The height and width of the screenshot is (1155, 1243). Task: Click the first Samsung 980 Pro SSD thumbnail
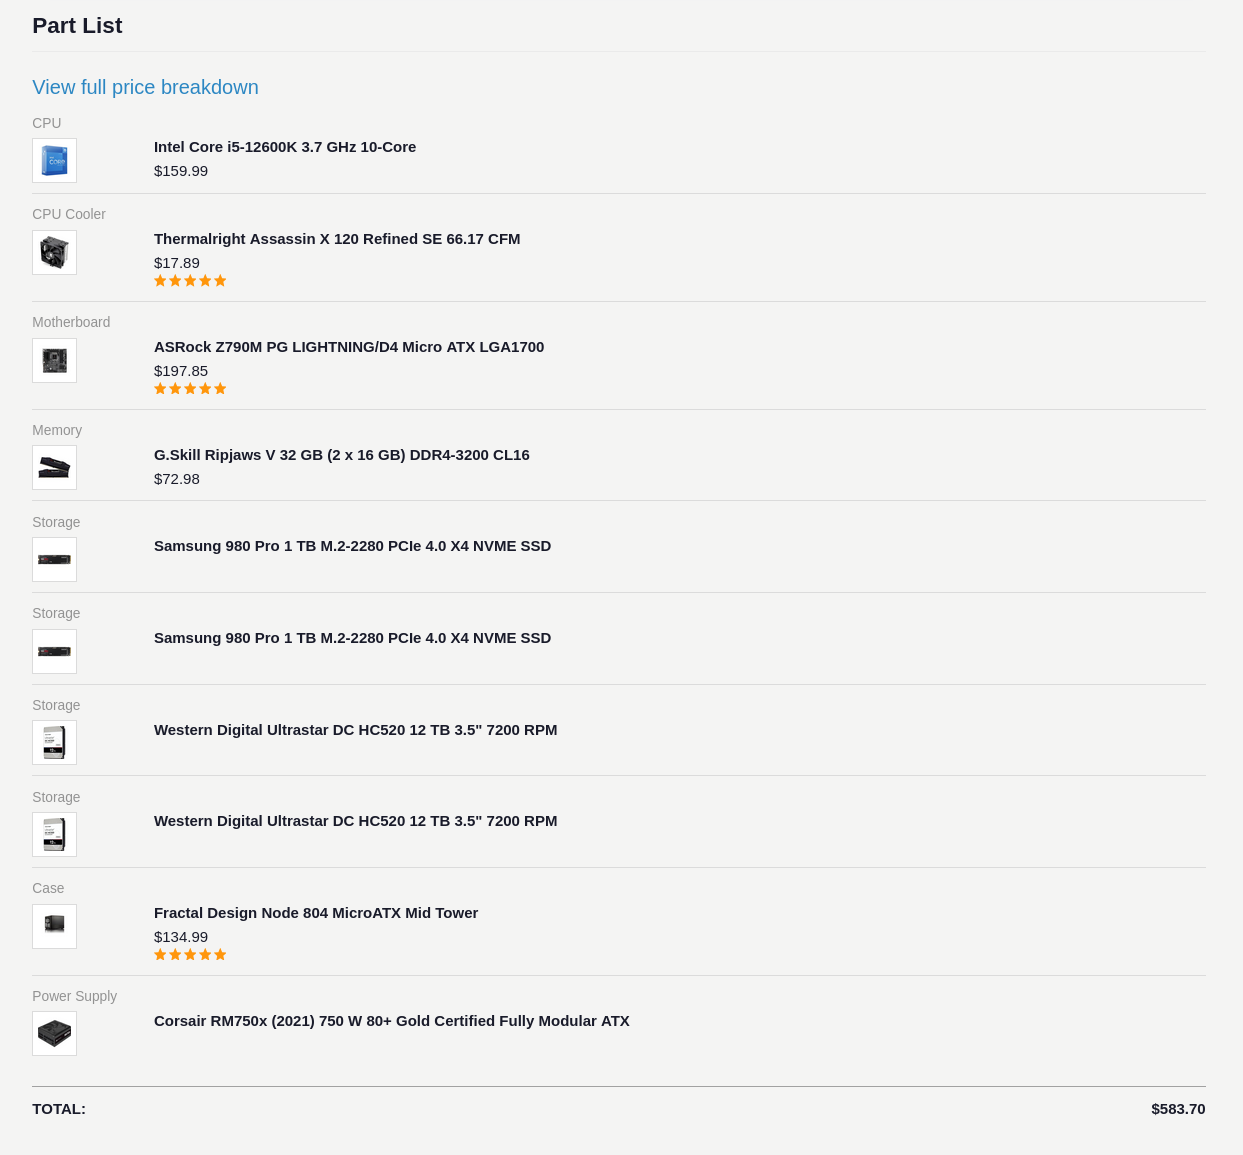pos(54,559)
